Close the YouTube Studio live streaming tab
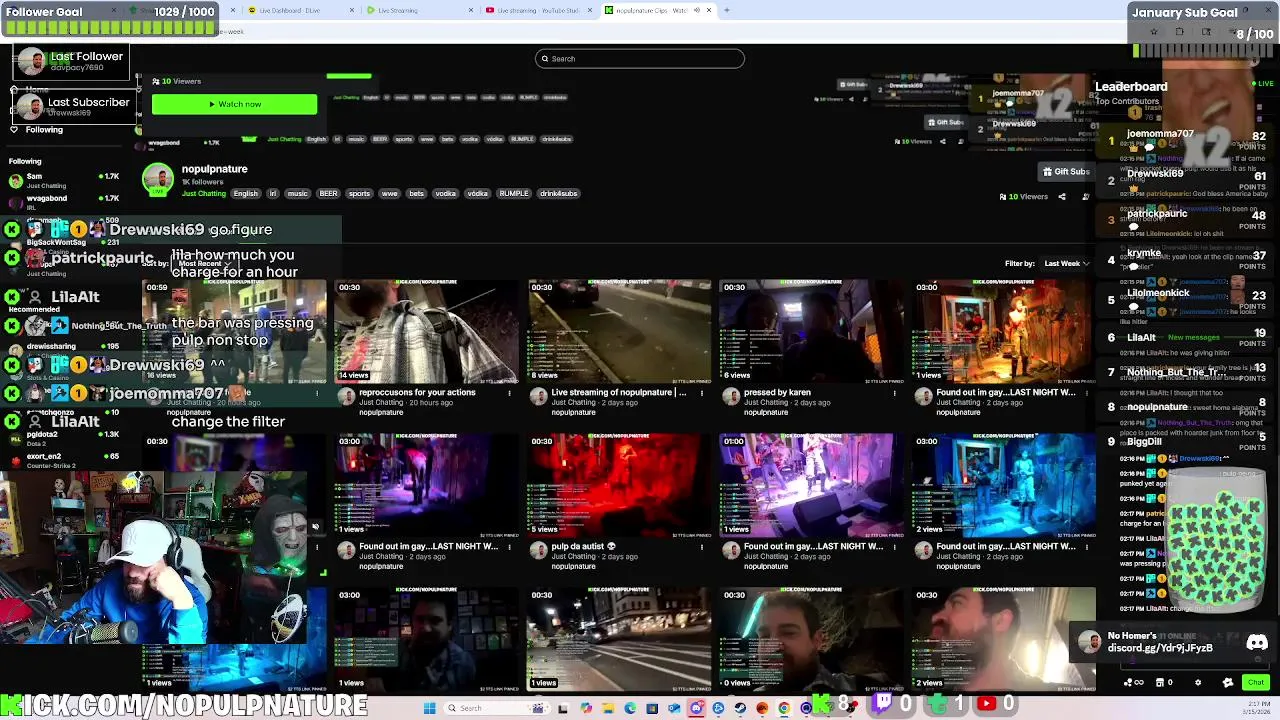Viewport: 1280px width, 720px height. click(590, 10)
